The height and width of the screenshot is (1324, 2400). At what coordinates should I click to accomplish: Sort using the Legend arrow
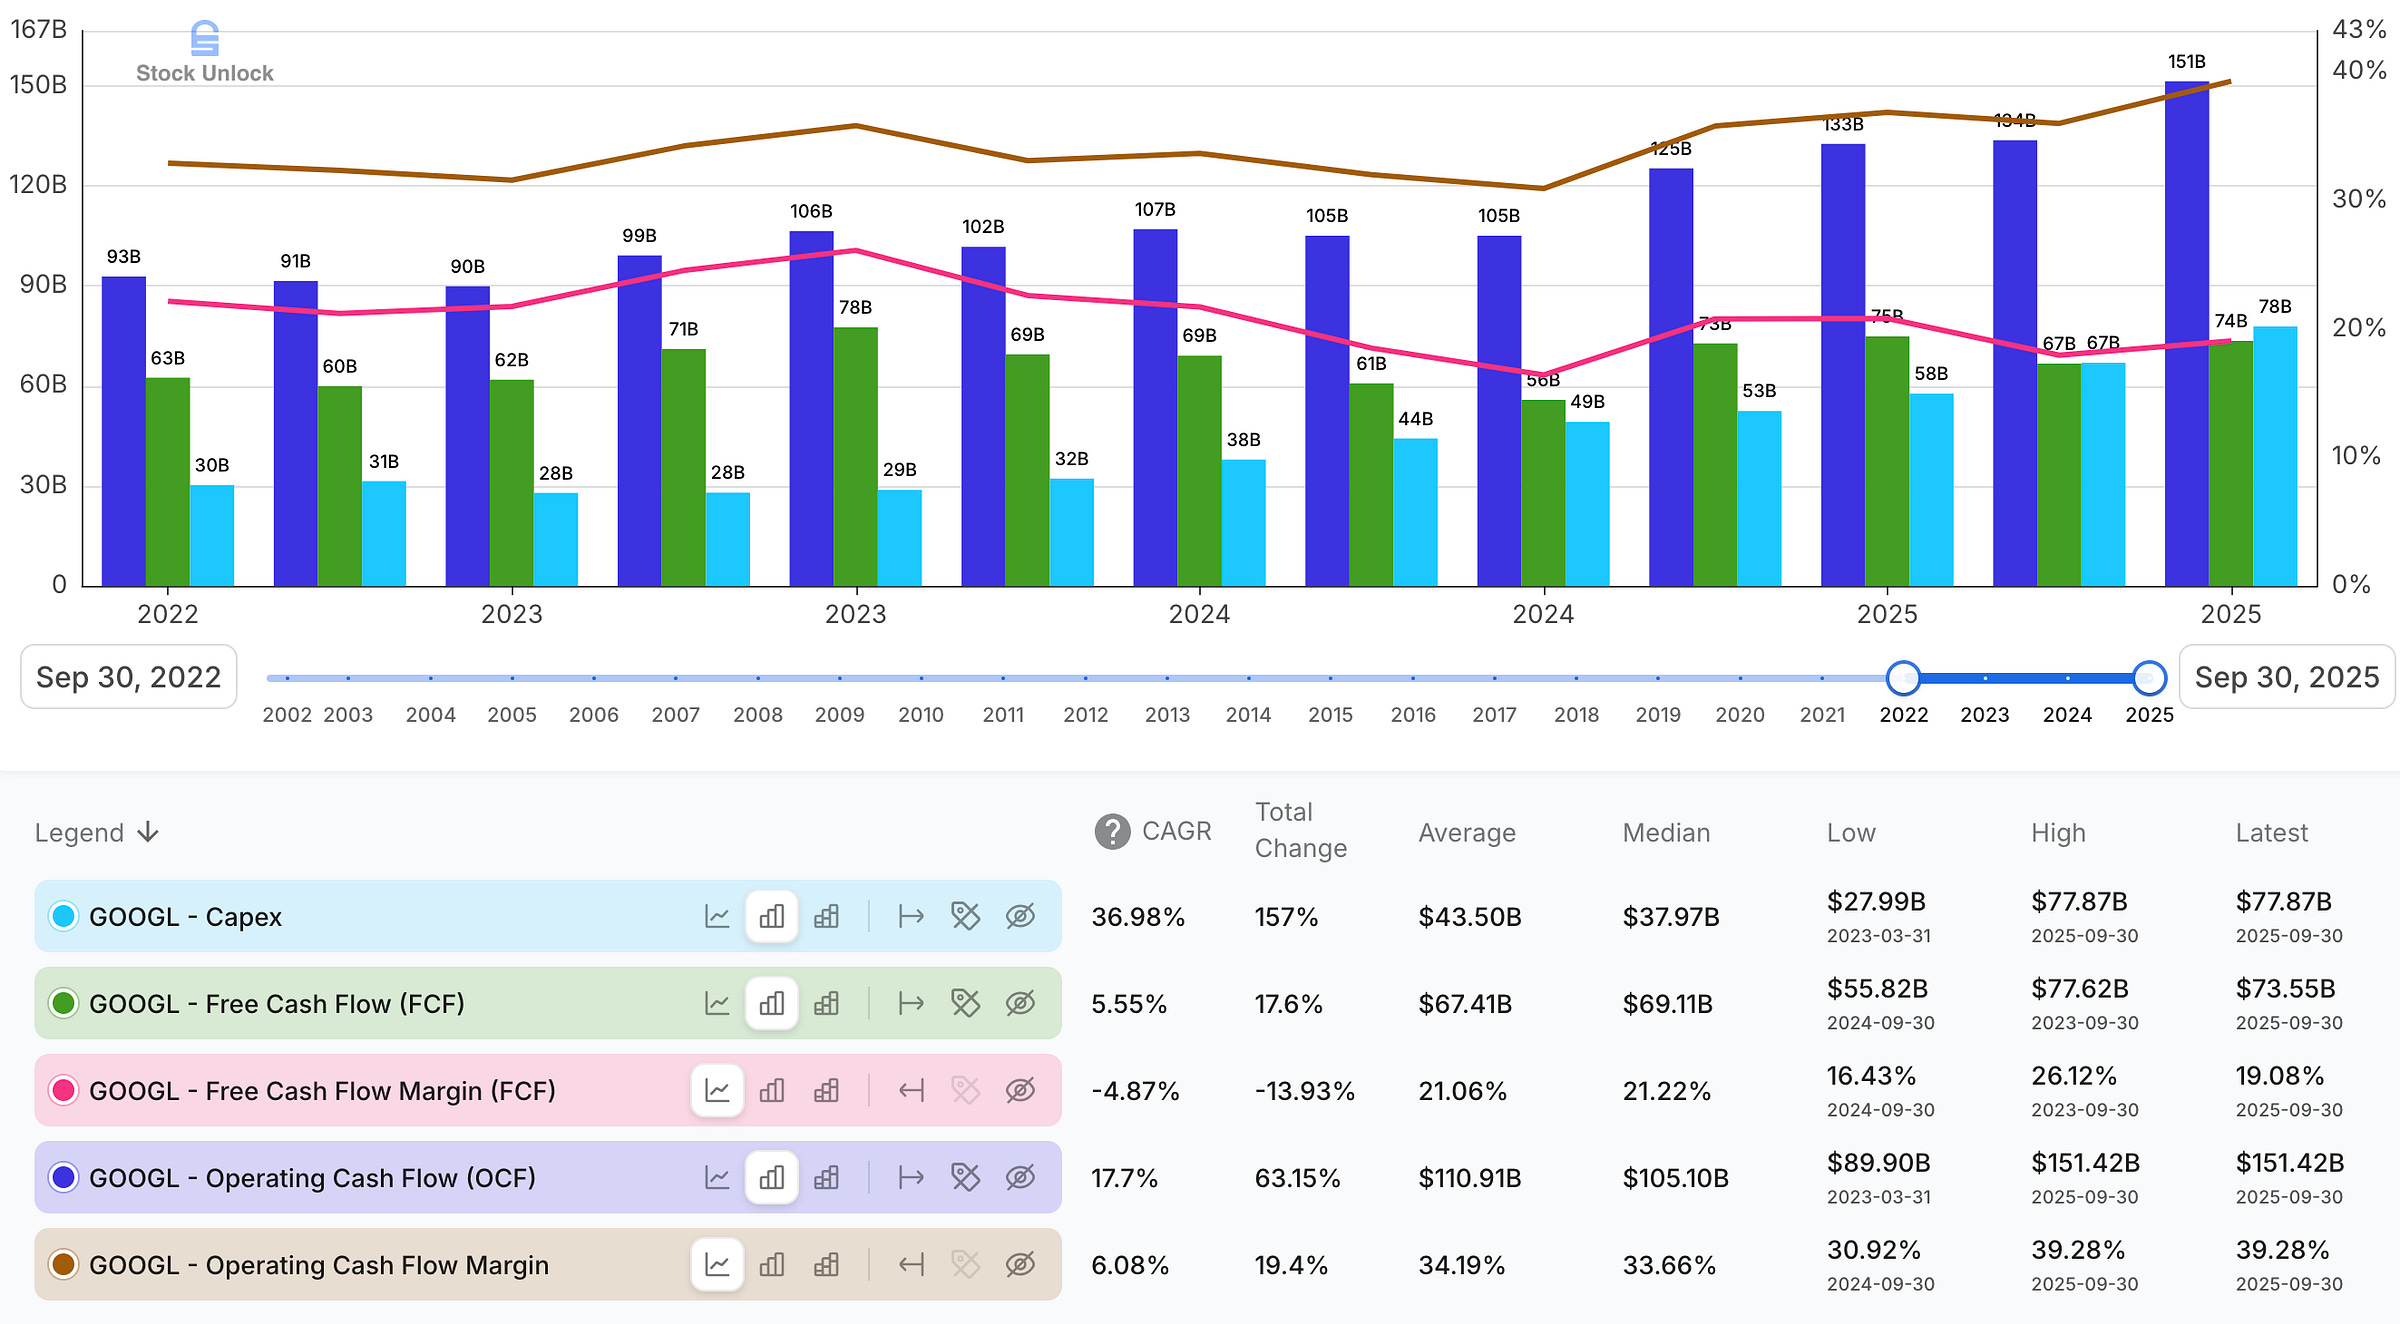coord(148,832)
